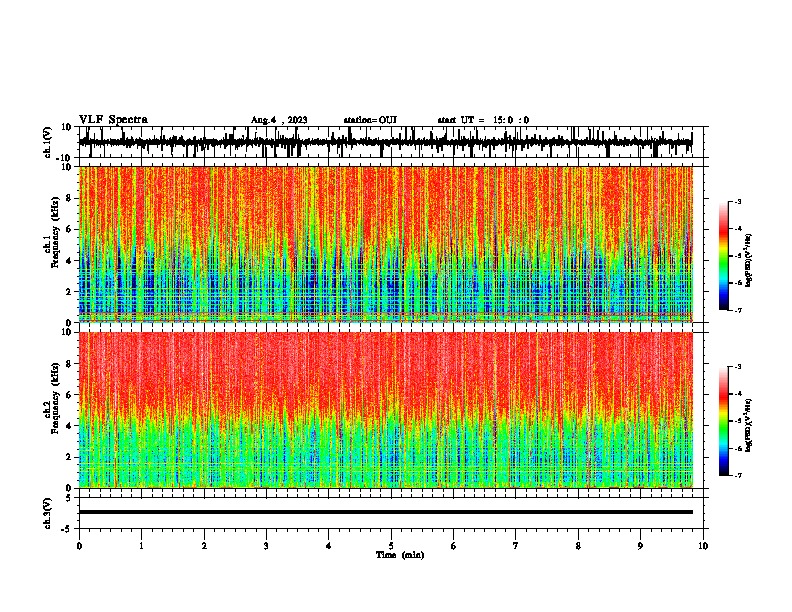
Task: Click the "Time (min)" x-axis label
Action: pyautogui.click(x=400, y=555)
